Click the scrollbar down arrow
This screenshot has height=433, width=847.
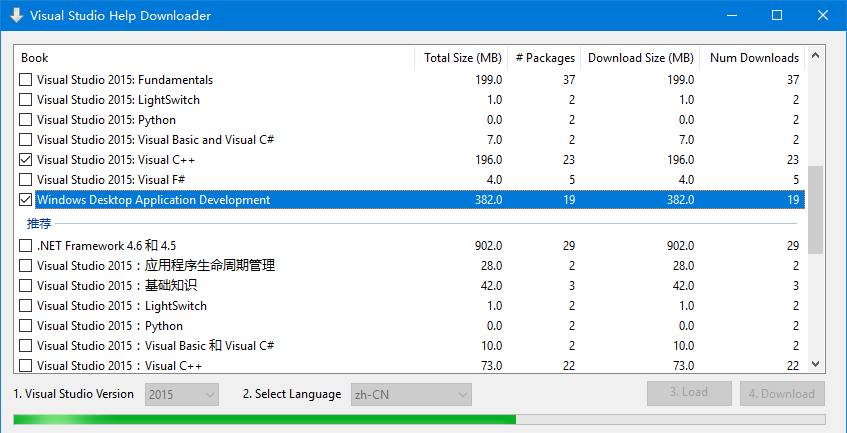(816, 364)
